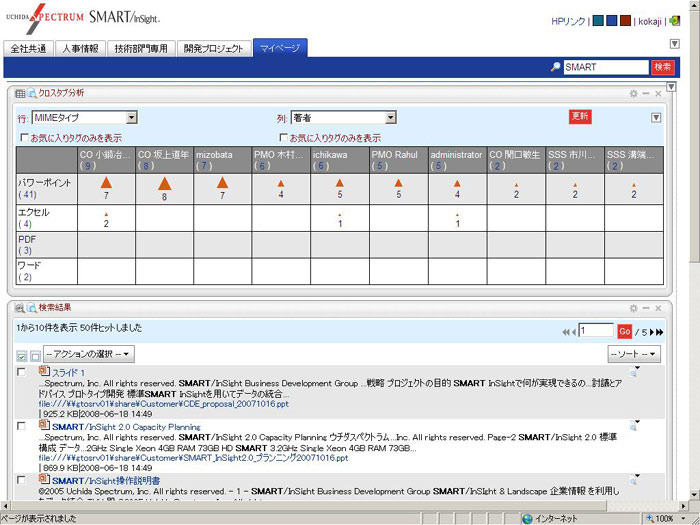The width and height of the screenshot is (700, 525).
Task: Click the SMART search input field
Action: (606, 67)
